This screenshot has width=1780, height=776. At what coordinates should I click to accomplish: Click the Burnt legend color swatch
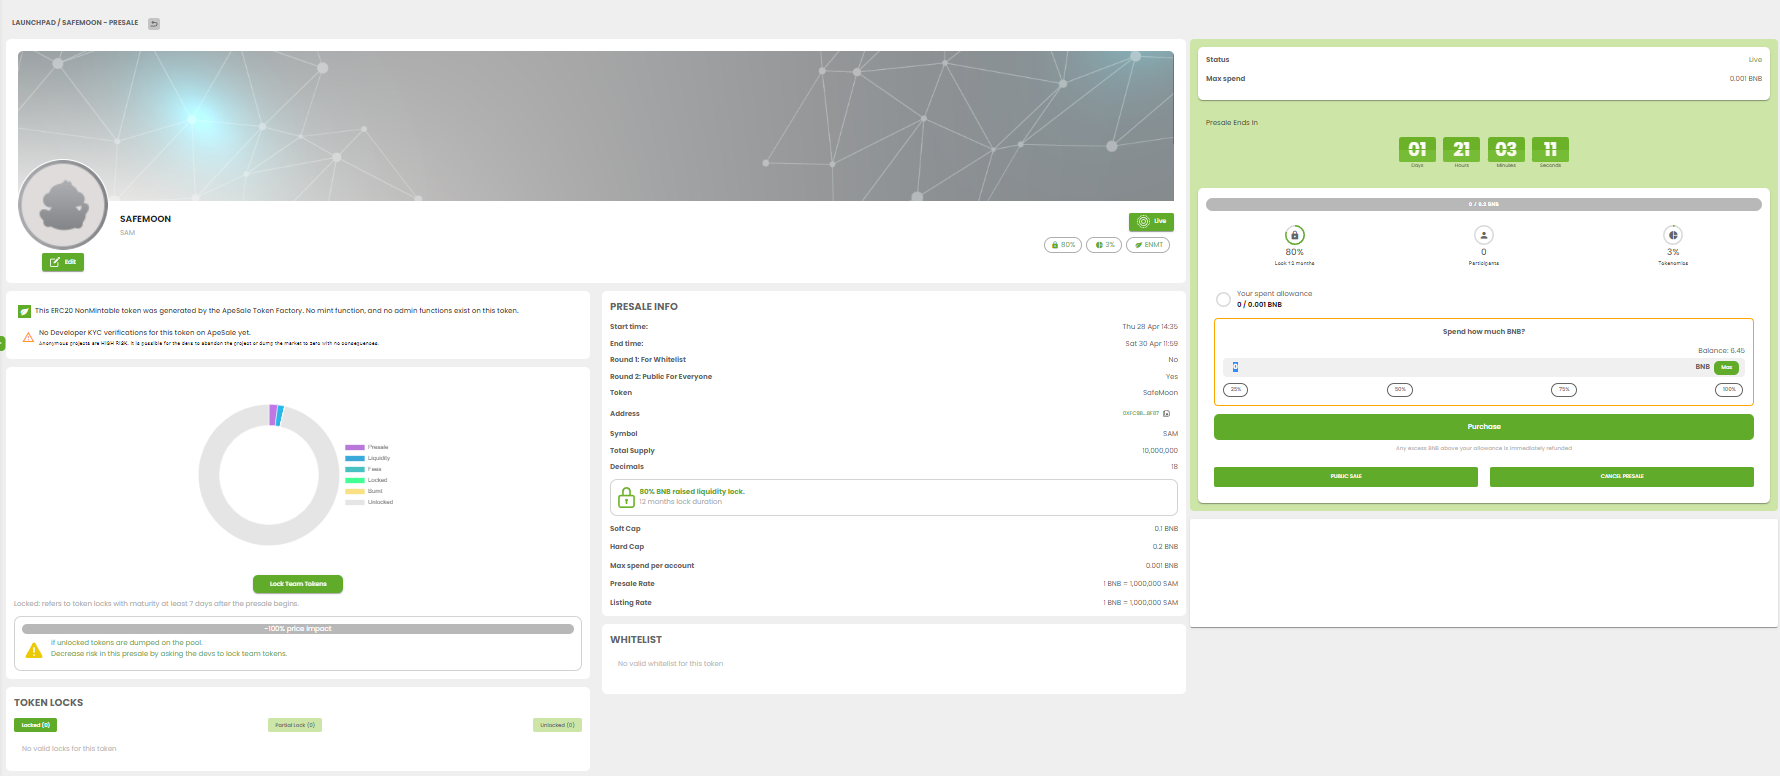pos(355,491)
